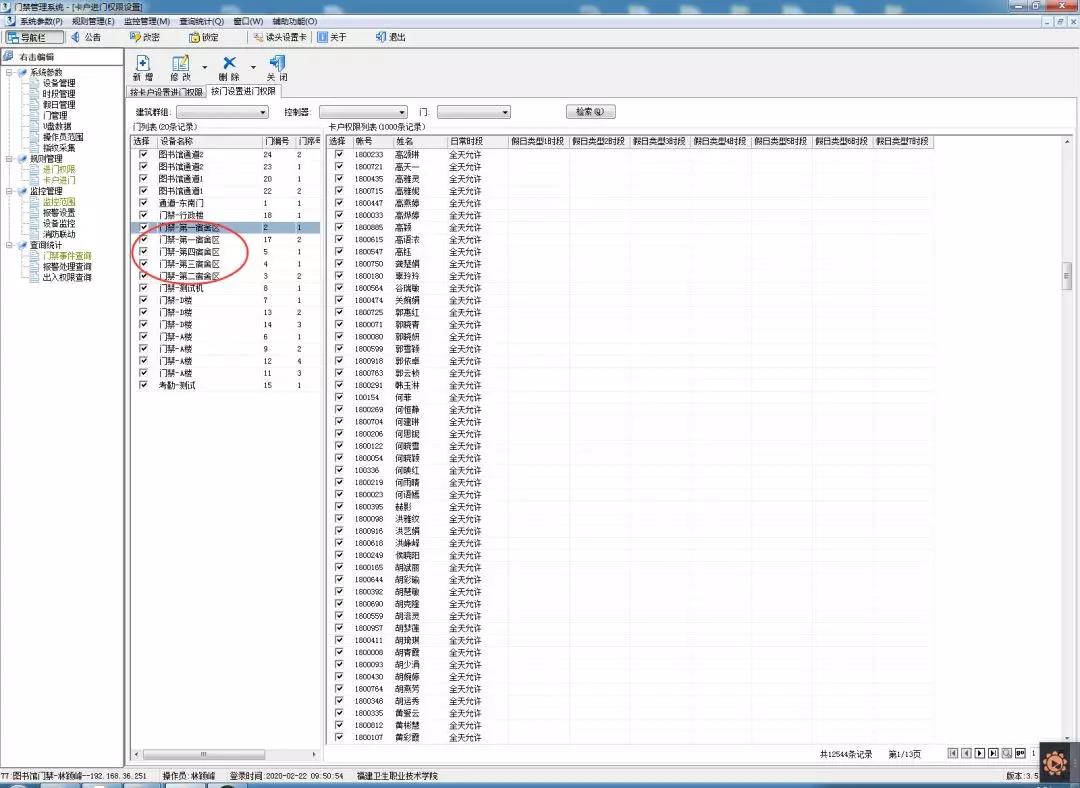
Task: Select 门禁事件查询 in navigation tree
Action: coord(66,256)
